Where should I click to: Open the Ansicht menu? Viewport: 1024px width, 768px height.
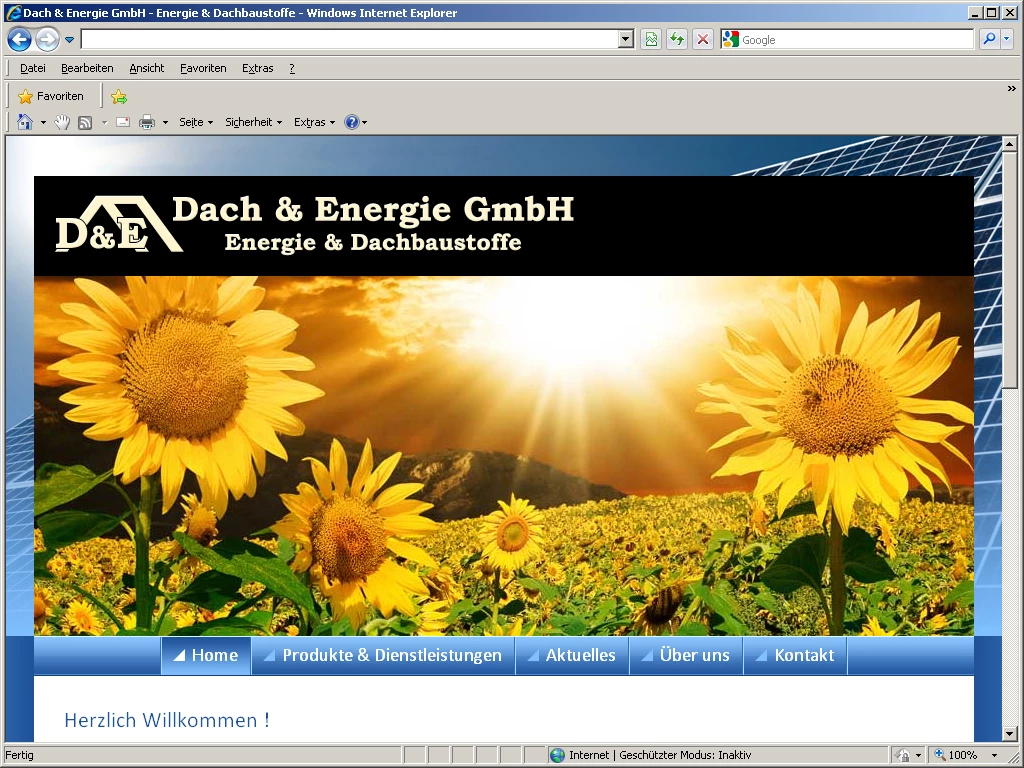tap(146, 68)
